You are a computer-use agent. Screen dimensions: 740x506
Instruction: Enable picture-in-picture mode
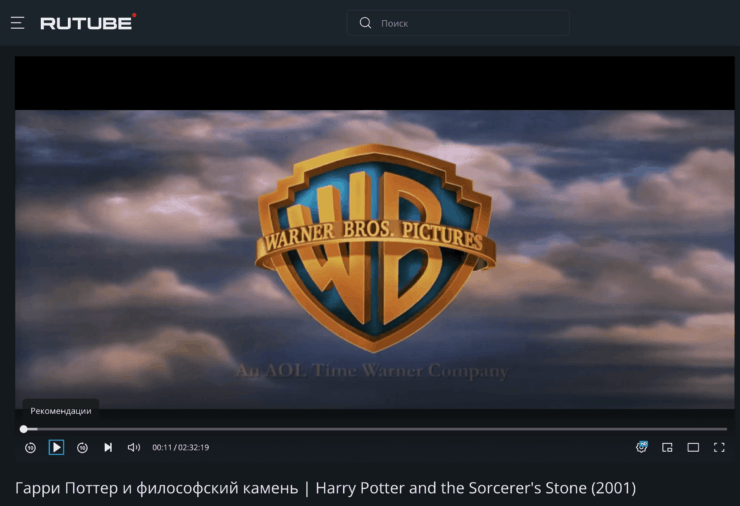pos(667,448)
